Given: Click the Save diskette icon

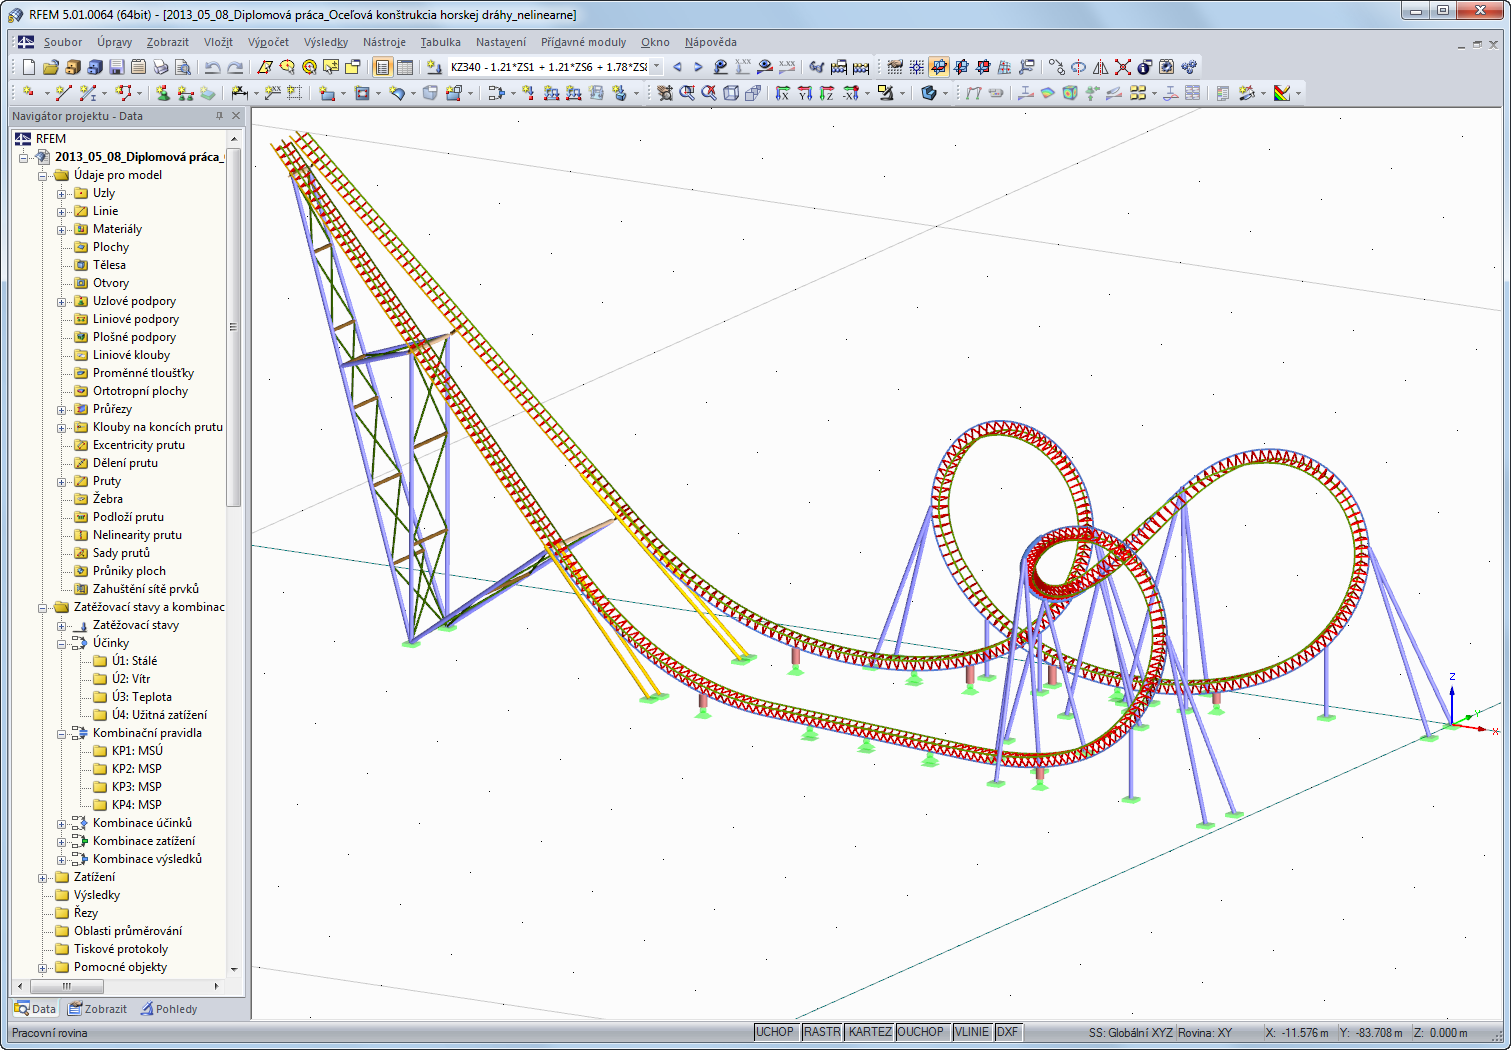Looking at the screenshot, I should (x=117, y=67).
